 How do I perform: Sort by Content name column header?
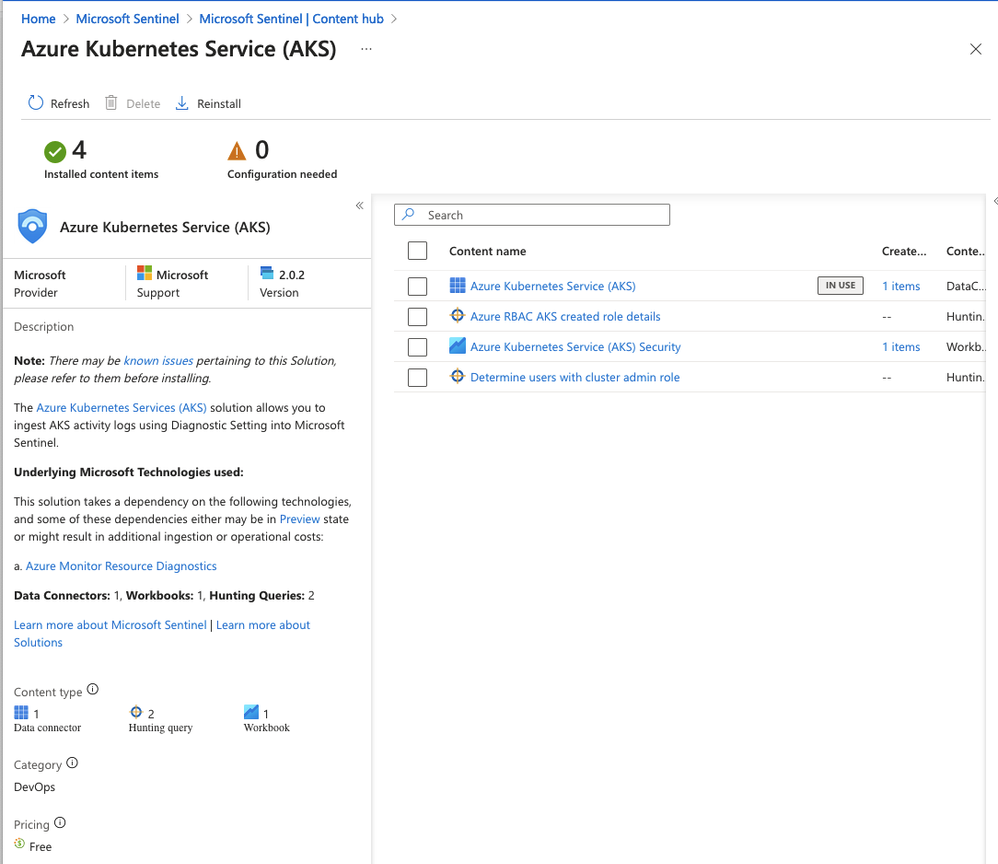coord(487,251)
